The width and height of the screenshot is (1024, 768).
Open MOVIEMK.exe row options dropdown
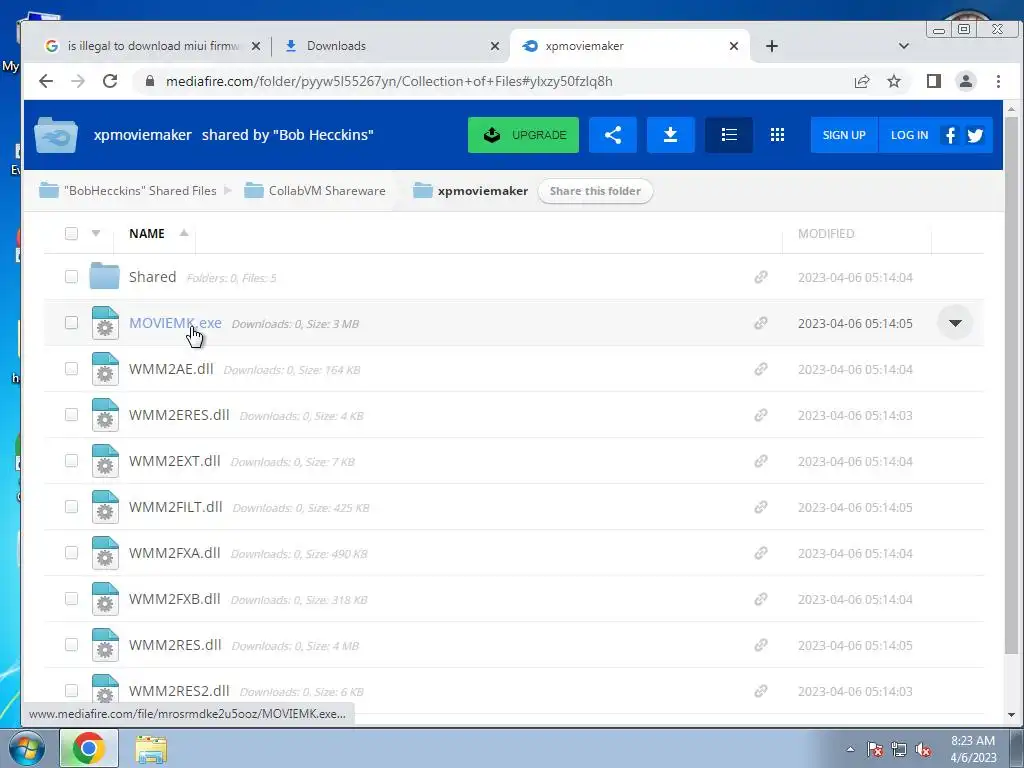tap(955, 323)
